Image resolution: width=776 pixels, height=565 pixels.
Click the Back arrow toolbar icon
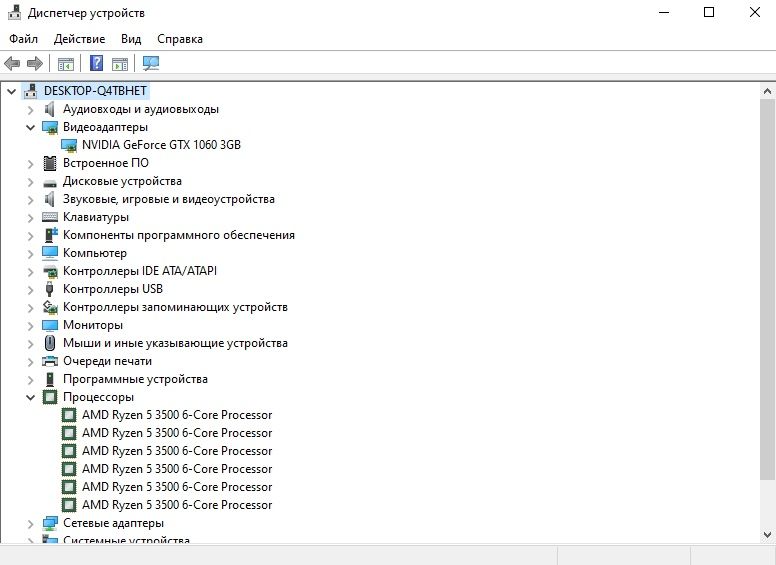[x=12, y=63]
